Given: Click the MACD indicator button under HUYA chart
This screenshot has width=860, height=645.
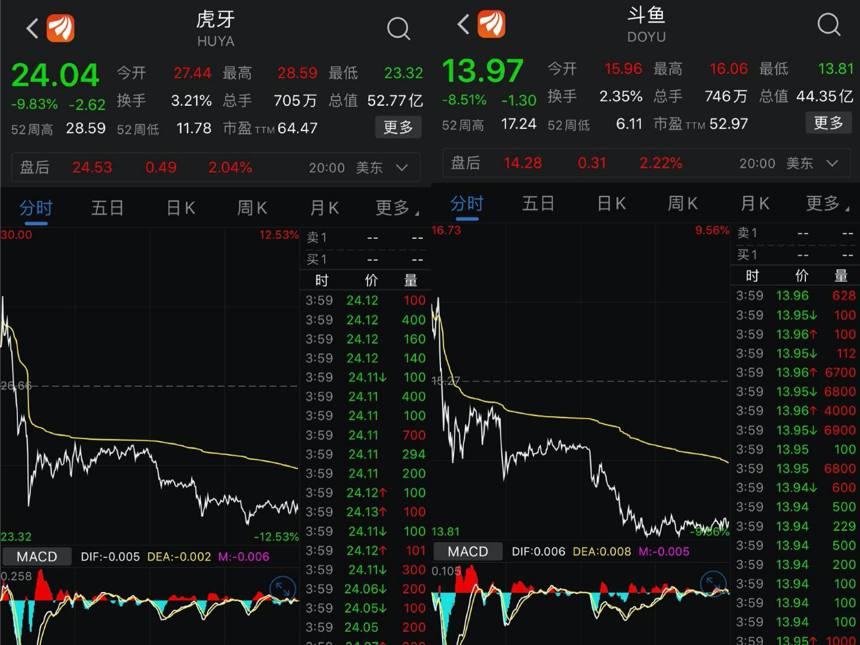Looking at the screenshot, I should pyautogui.click(x=37, y=557).
